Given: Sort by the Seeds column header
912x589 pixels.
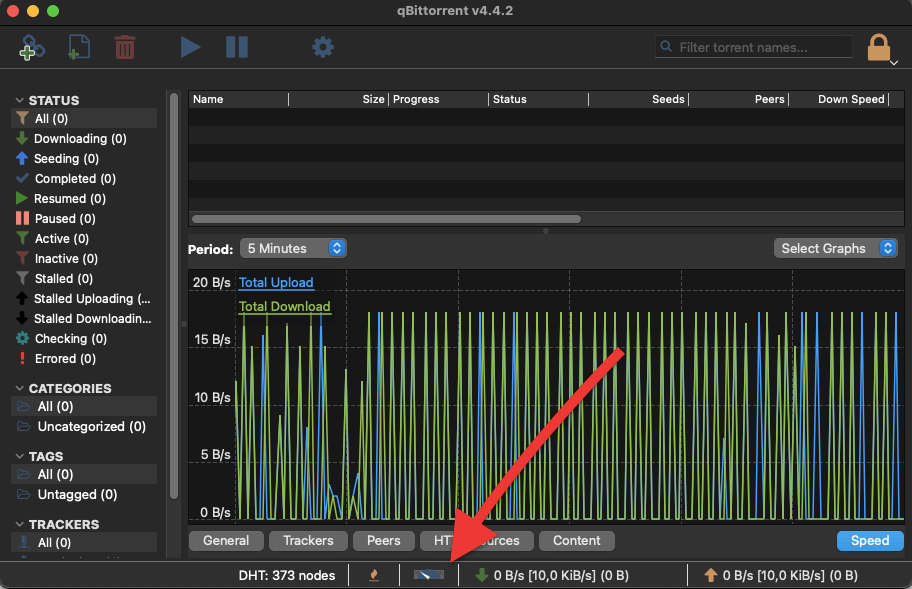Looking at the screenshot, I should (639, 99).
